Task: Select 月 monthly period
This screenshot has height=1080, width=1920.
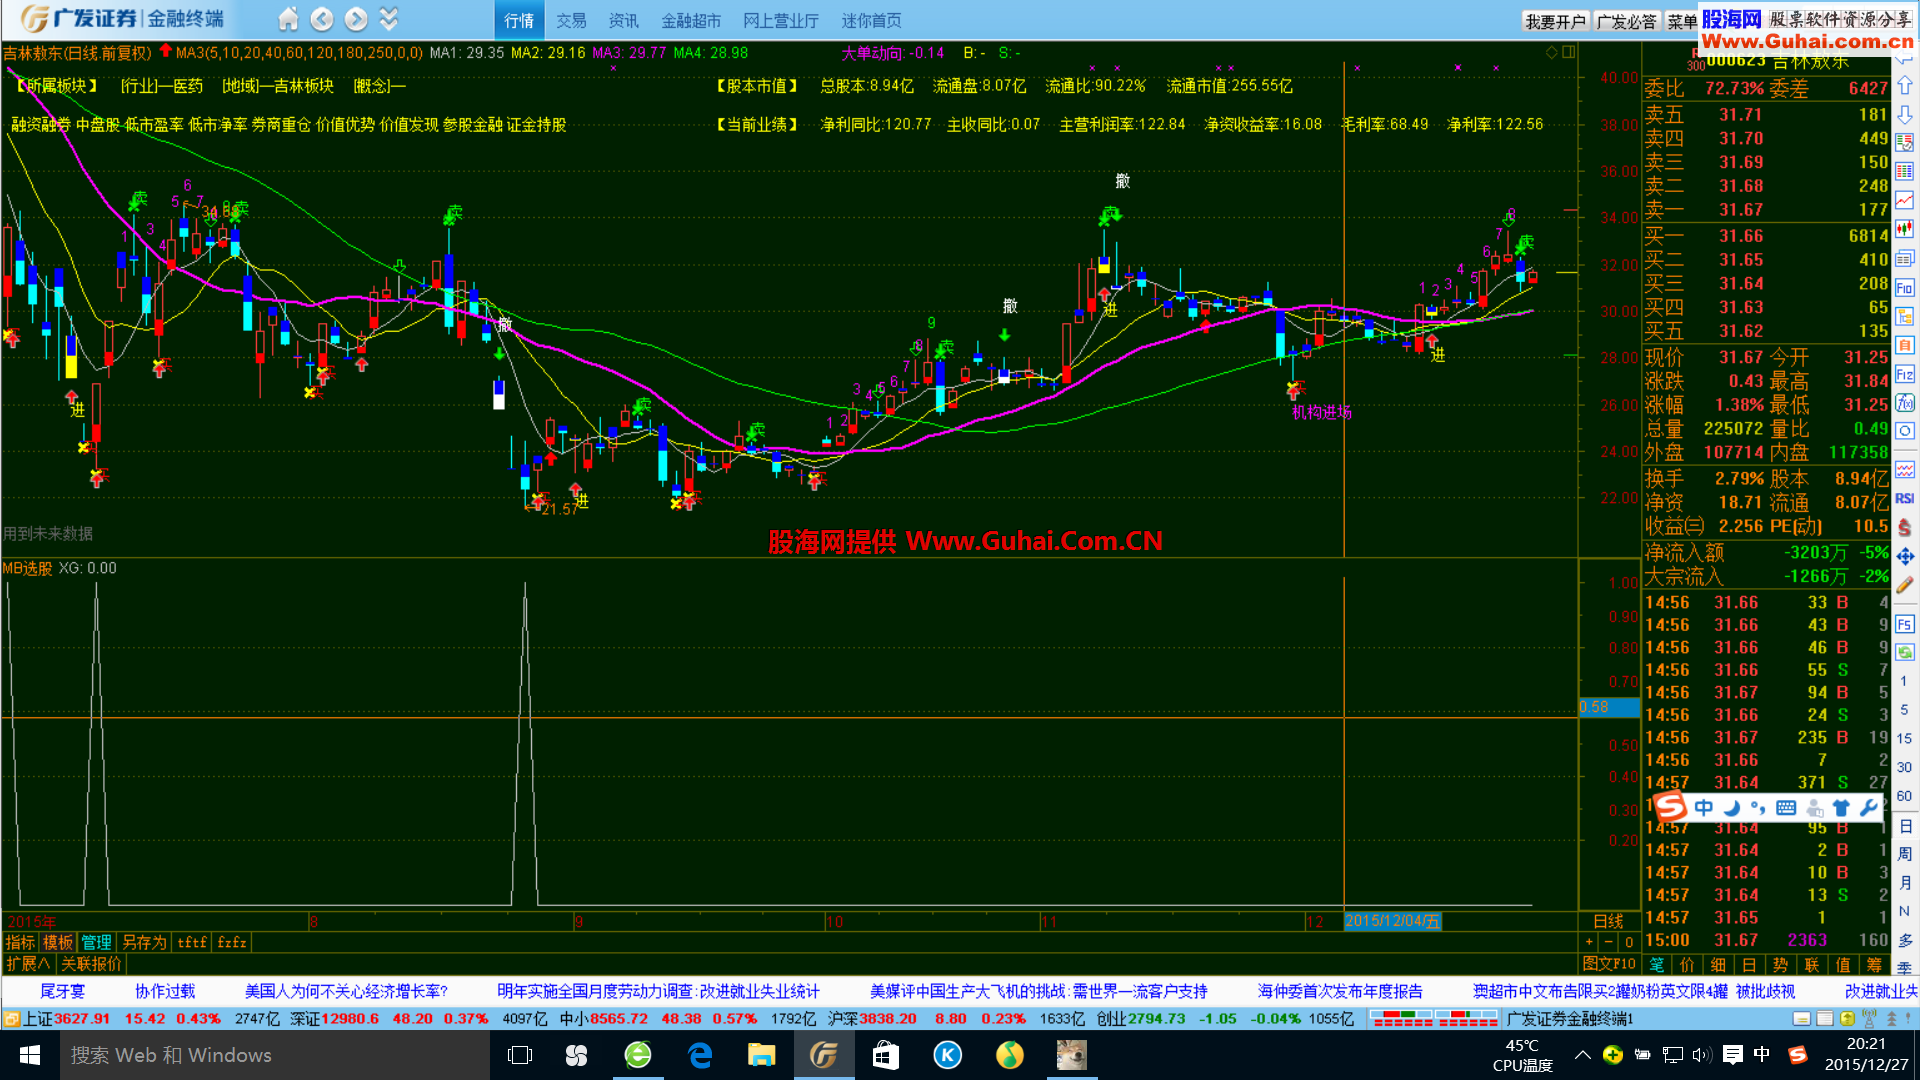Action: pos(1905,883)
